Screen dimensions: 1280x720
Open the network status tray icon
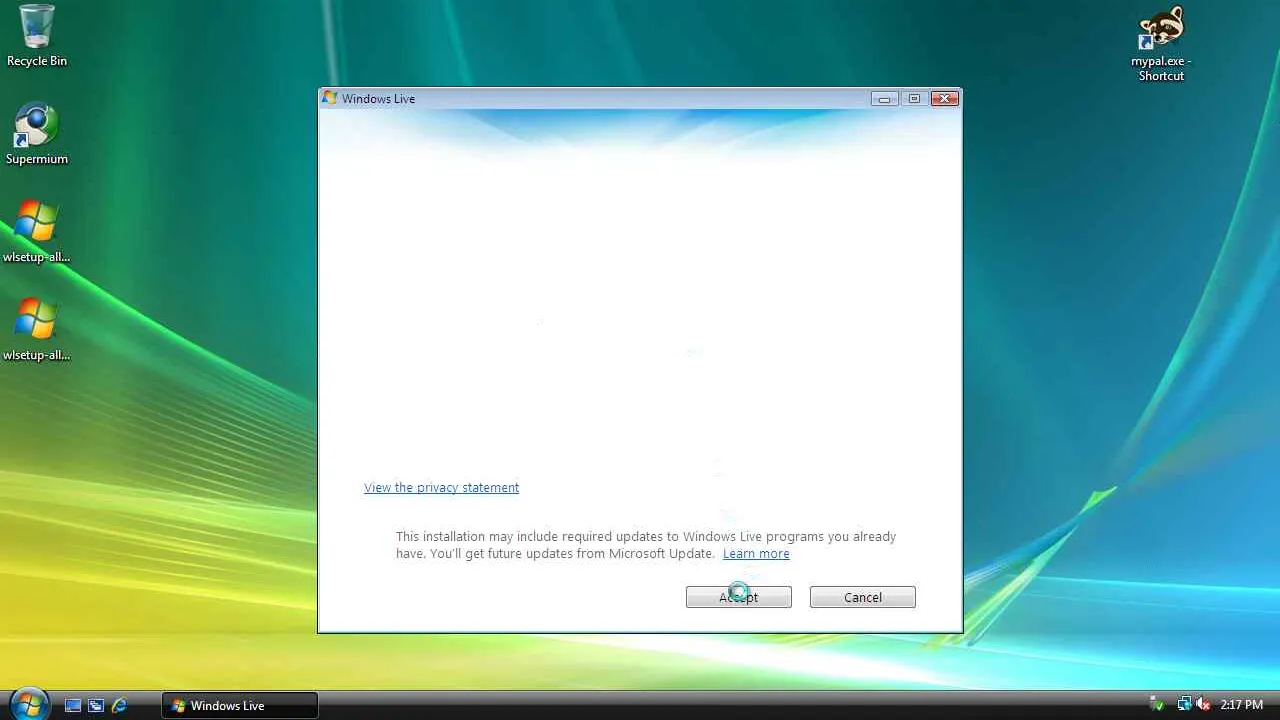click(x=1184, y=705)
